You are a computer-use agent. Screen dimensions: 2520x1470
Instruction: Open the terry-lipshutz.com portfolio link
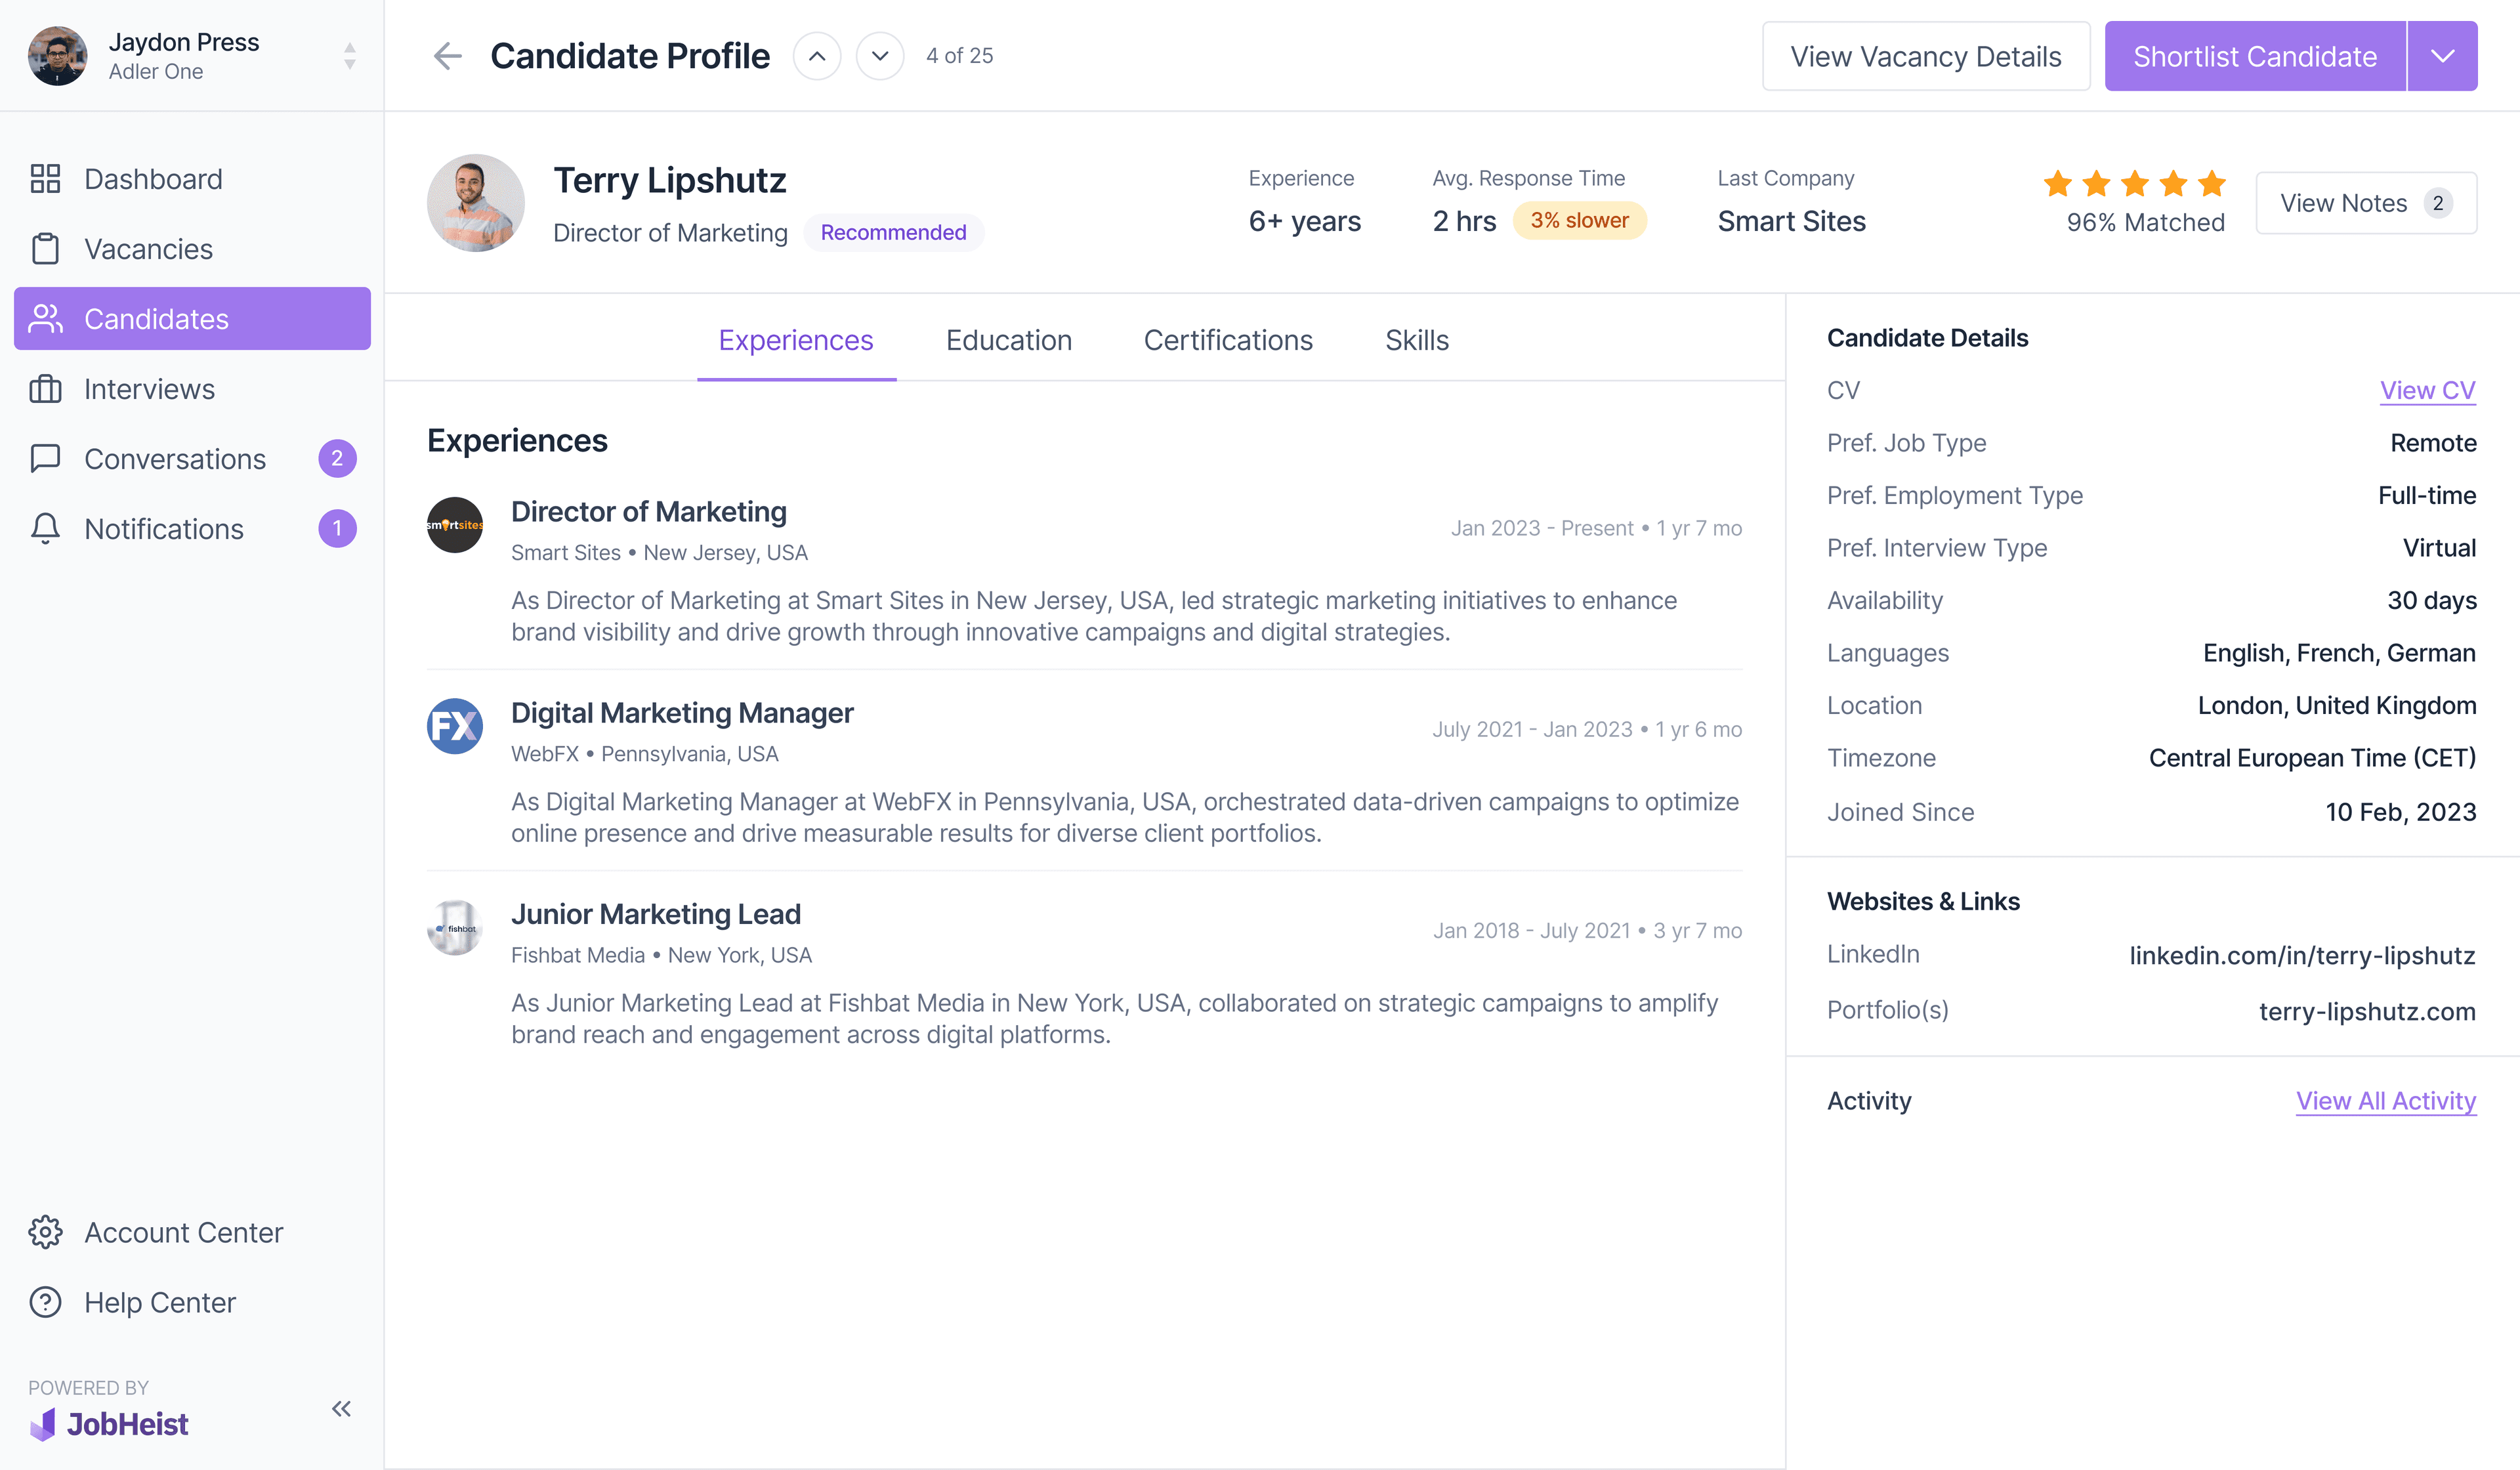2367,1011
